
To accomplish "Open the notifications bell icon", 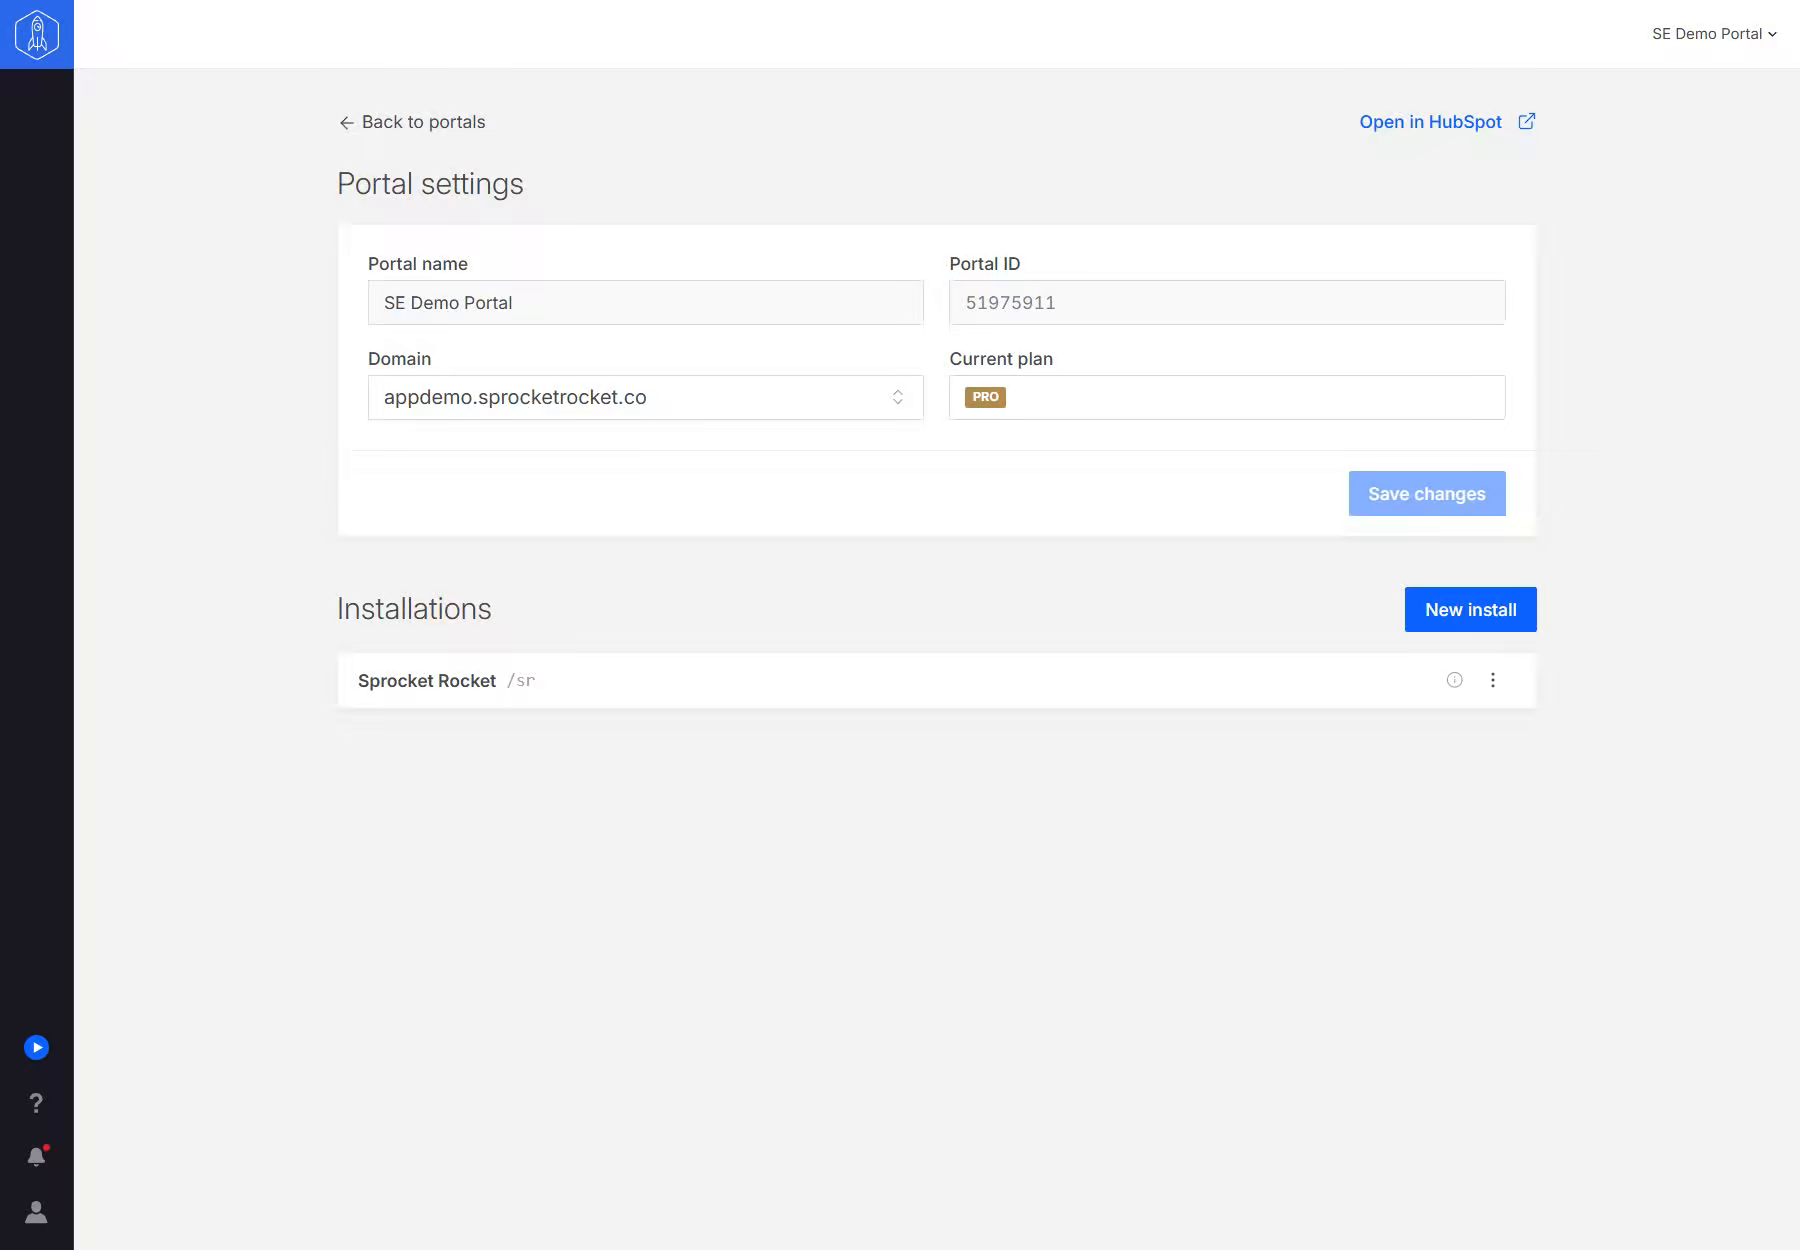I will tap(37, 1157).
